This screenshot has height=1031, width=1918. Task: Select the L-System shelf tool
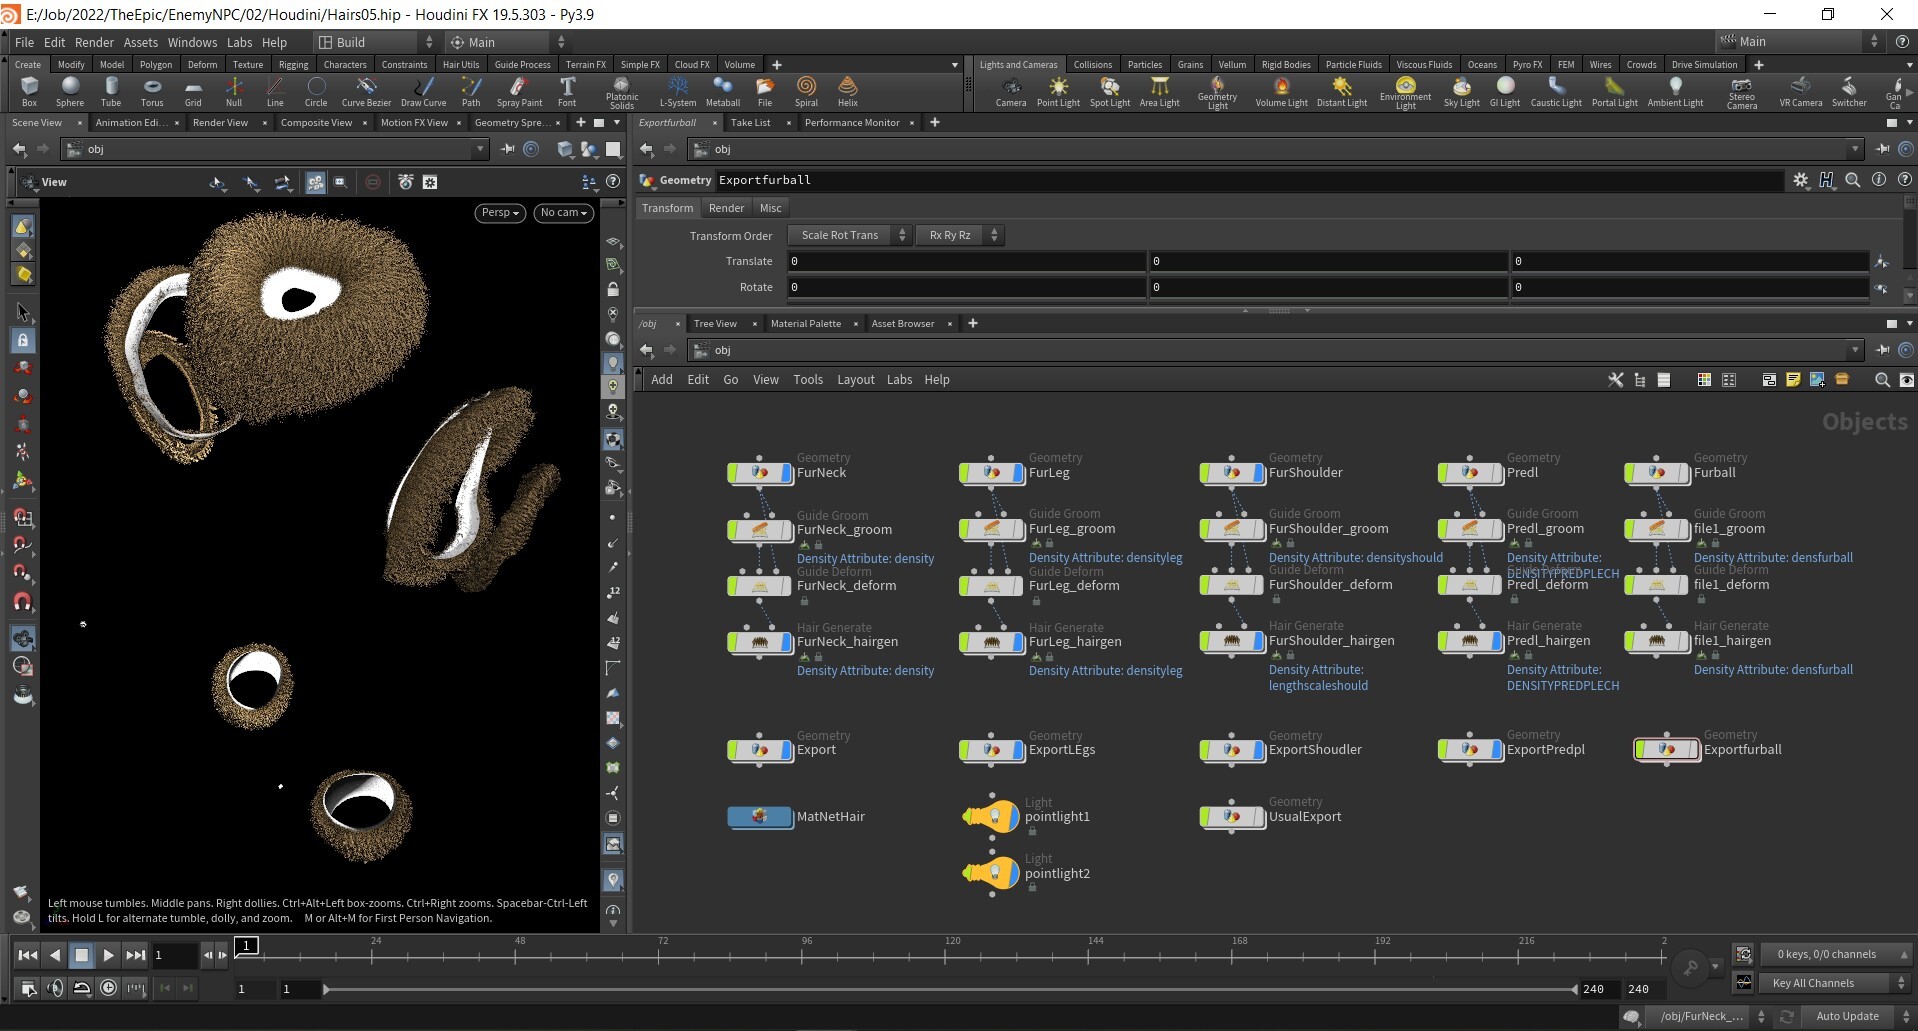(x=678, y=92)
